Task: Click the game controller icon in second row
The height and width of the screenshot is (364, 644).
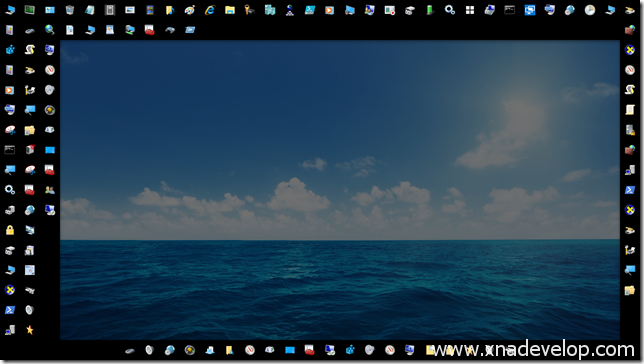Action: [x=170, y=30]
